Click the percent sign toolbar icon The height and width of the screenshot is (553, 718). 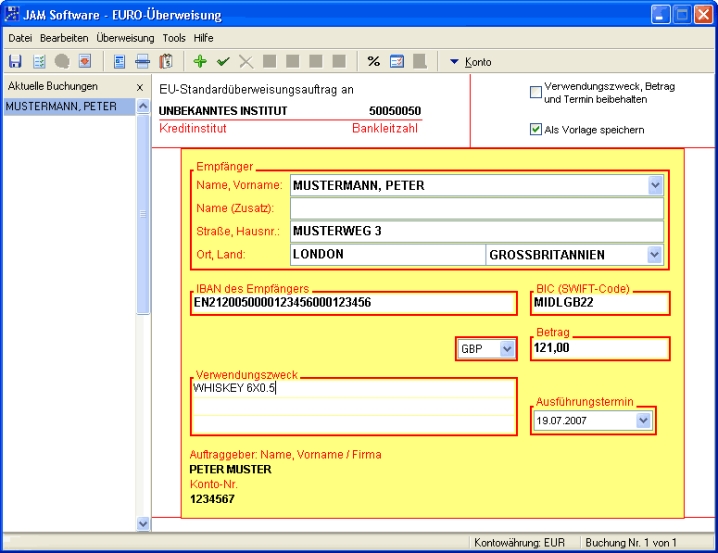click(373, 62)
